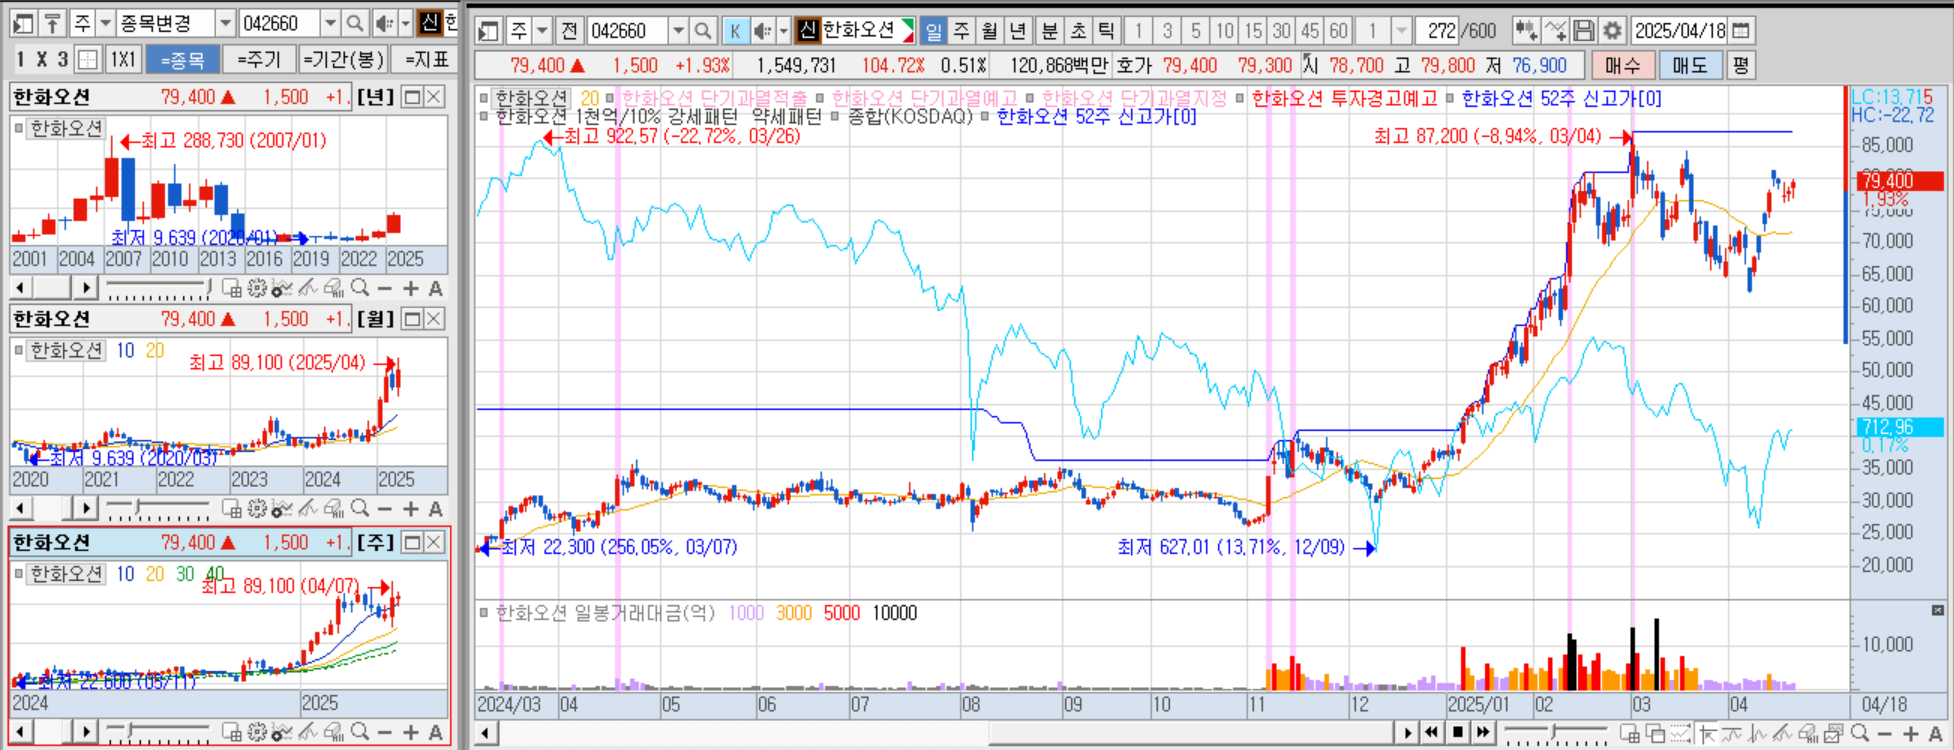Click the rewind button in main chart bottom bar

[x=1432, y=733]
